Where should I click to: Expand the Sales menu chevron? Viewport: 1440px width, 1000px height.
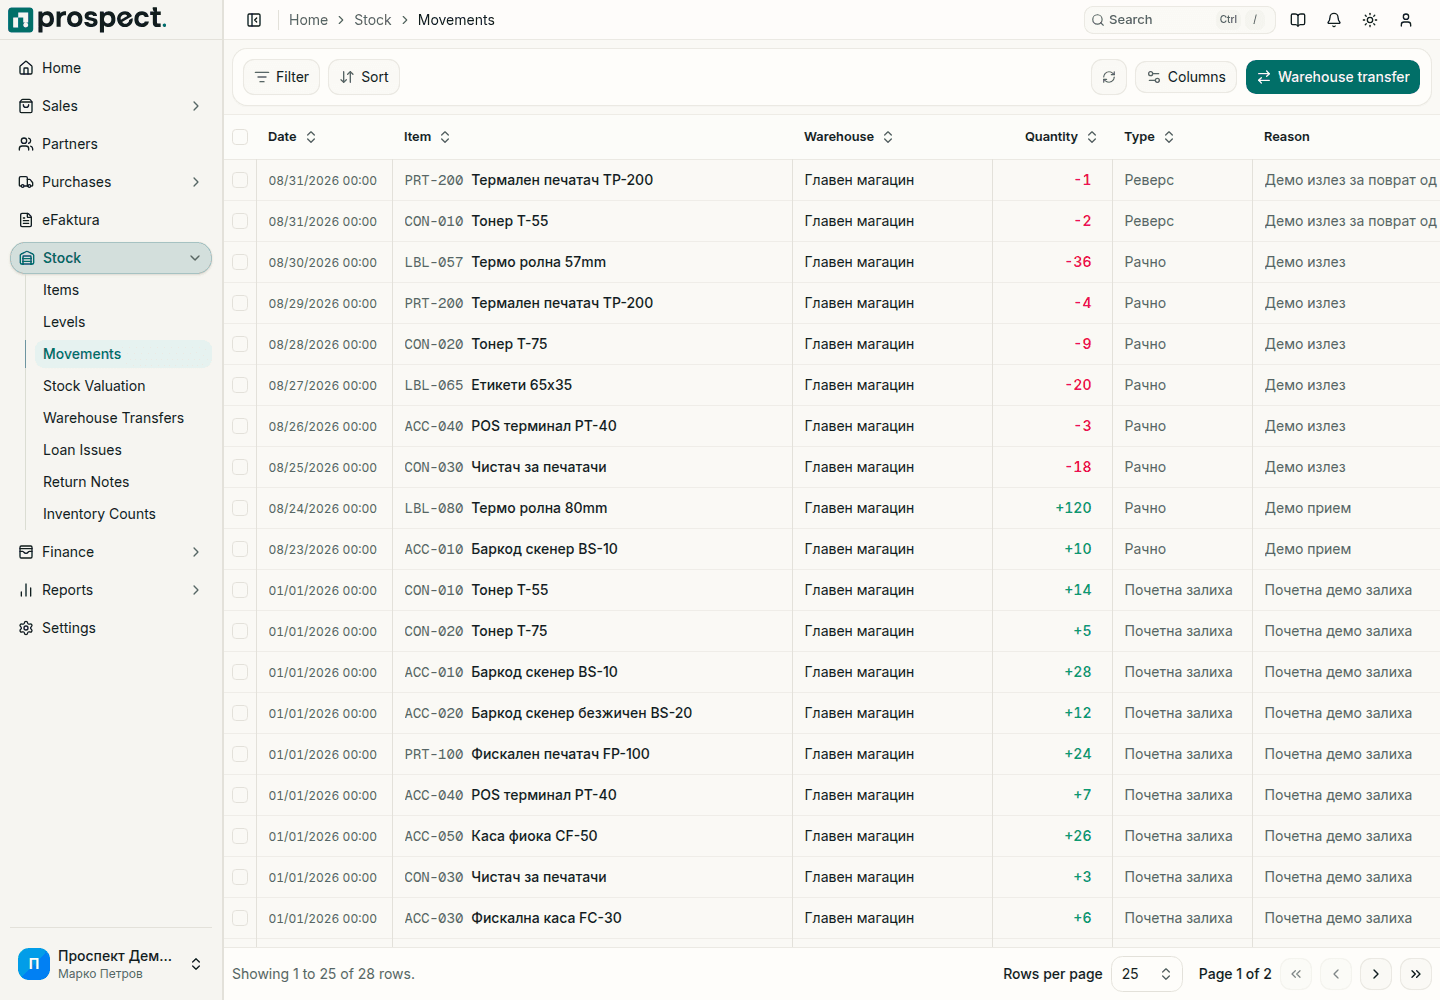point(196,106)
